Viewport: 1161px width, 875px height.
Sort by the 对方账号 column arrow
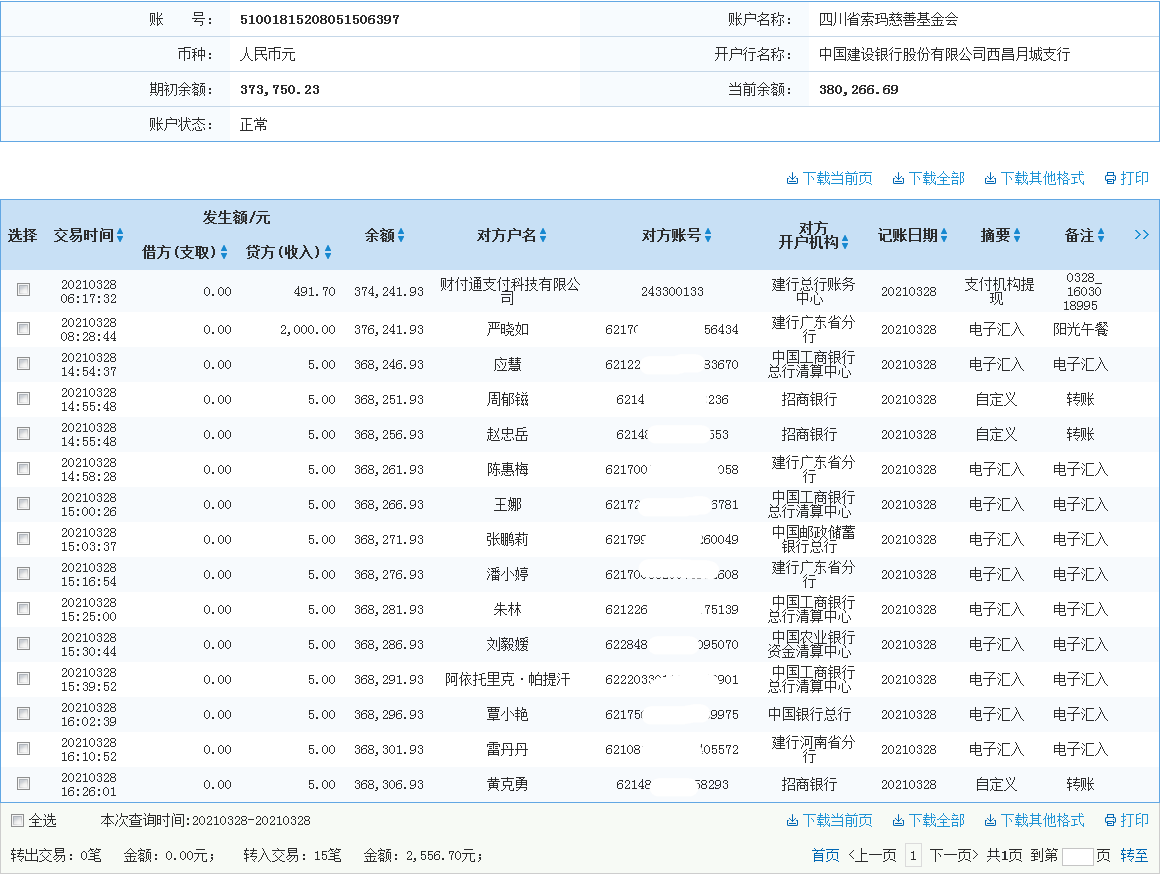click(710, 236)
